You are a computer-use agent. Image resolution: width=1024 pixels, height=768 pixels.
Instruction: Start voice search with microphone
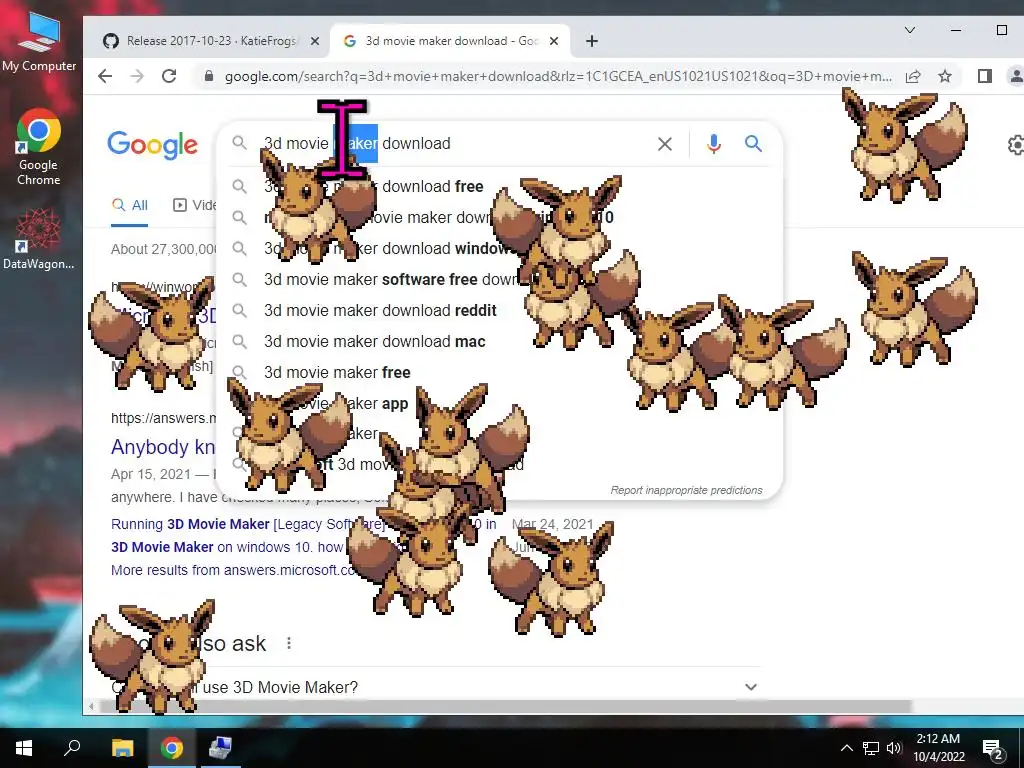click(x=714, y=144)
